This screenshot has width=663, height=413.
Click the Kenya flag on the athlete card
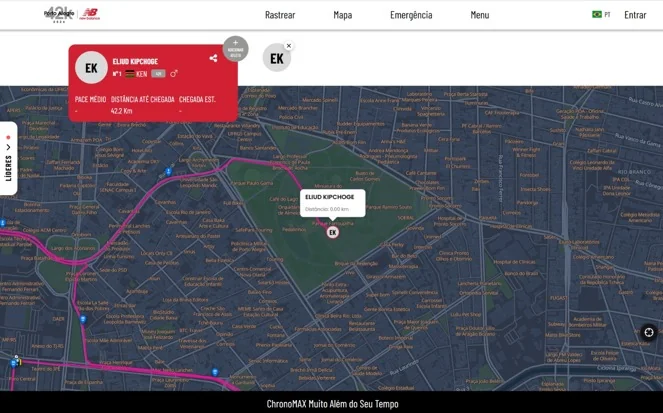coord(130,74)
